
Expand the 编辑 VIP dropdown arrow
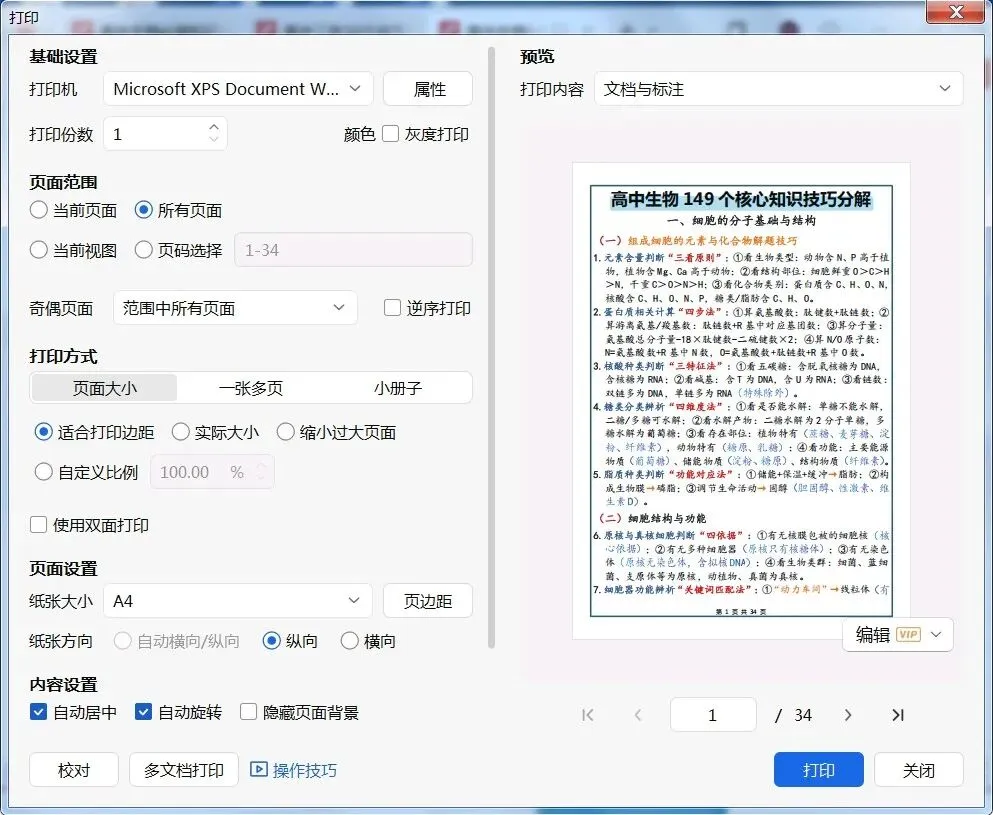(x=936, y=635)
